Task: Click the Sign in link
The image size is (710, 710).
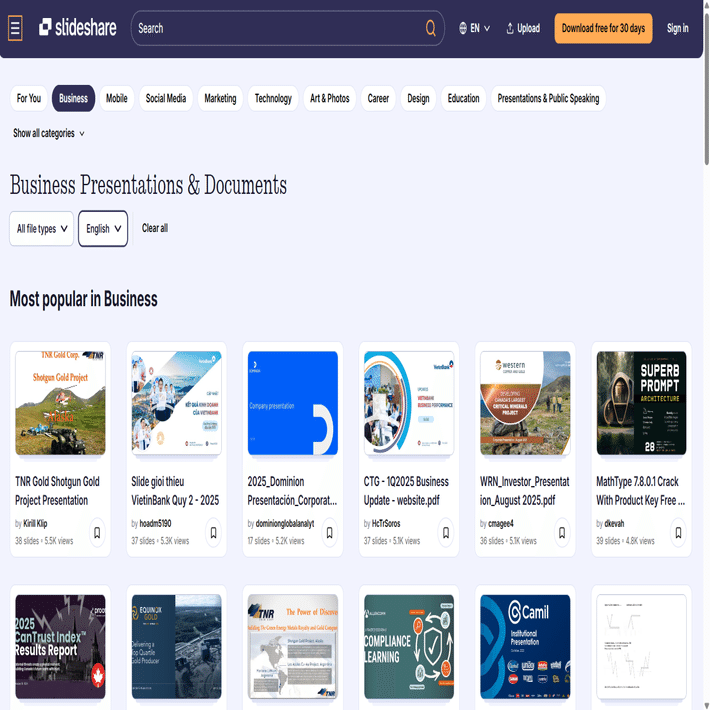Action: coord(677,28)
